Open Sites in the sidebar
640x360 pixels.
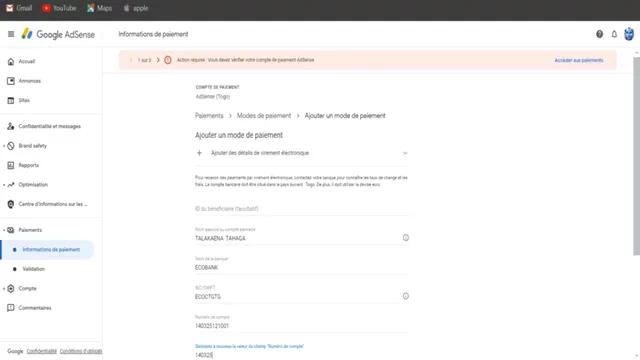click(x=24, y=100)
